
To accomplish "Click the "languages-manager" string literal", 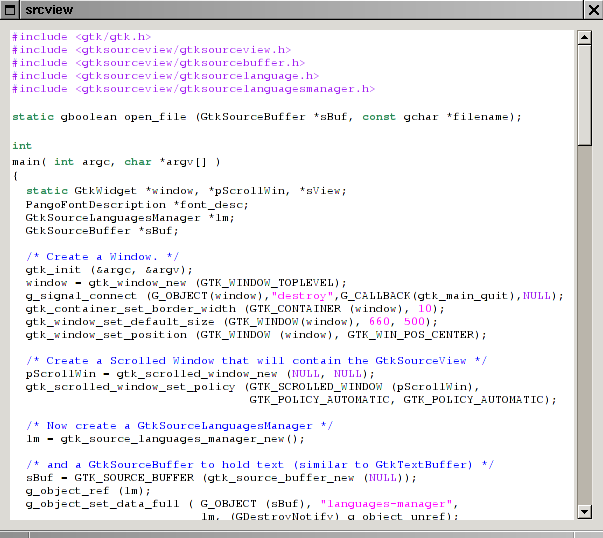I will 386,504.
